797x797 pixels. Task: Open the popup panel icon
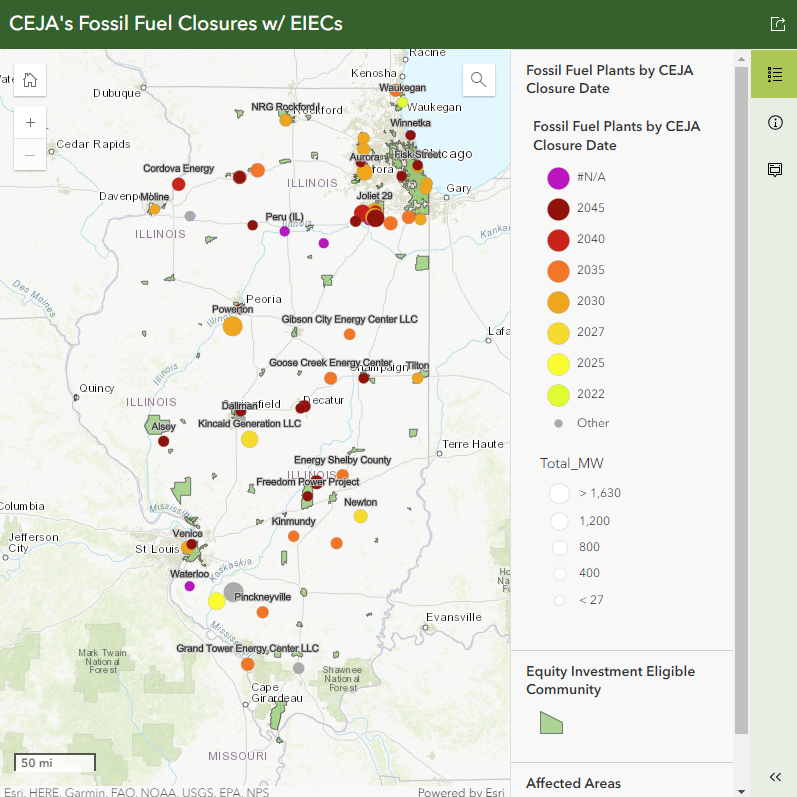tap(775, 169)
